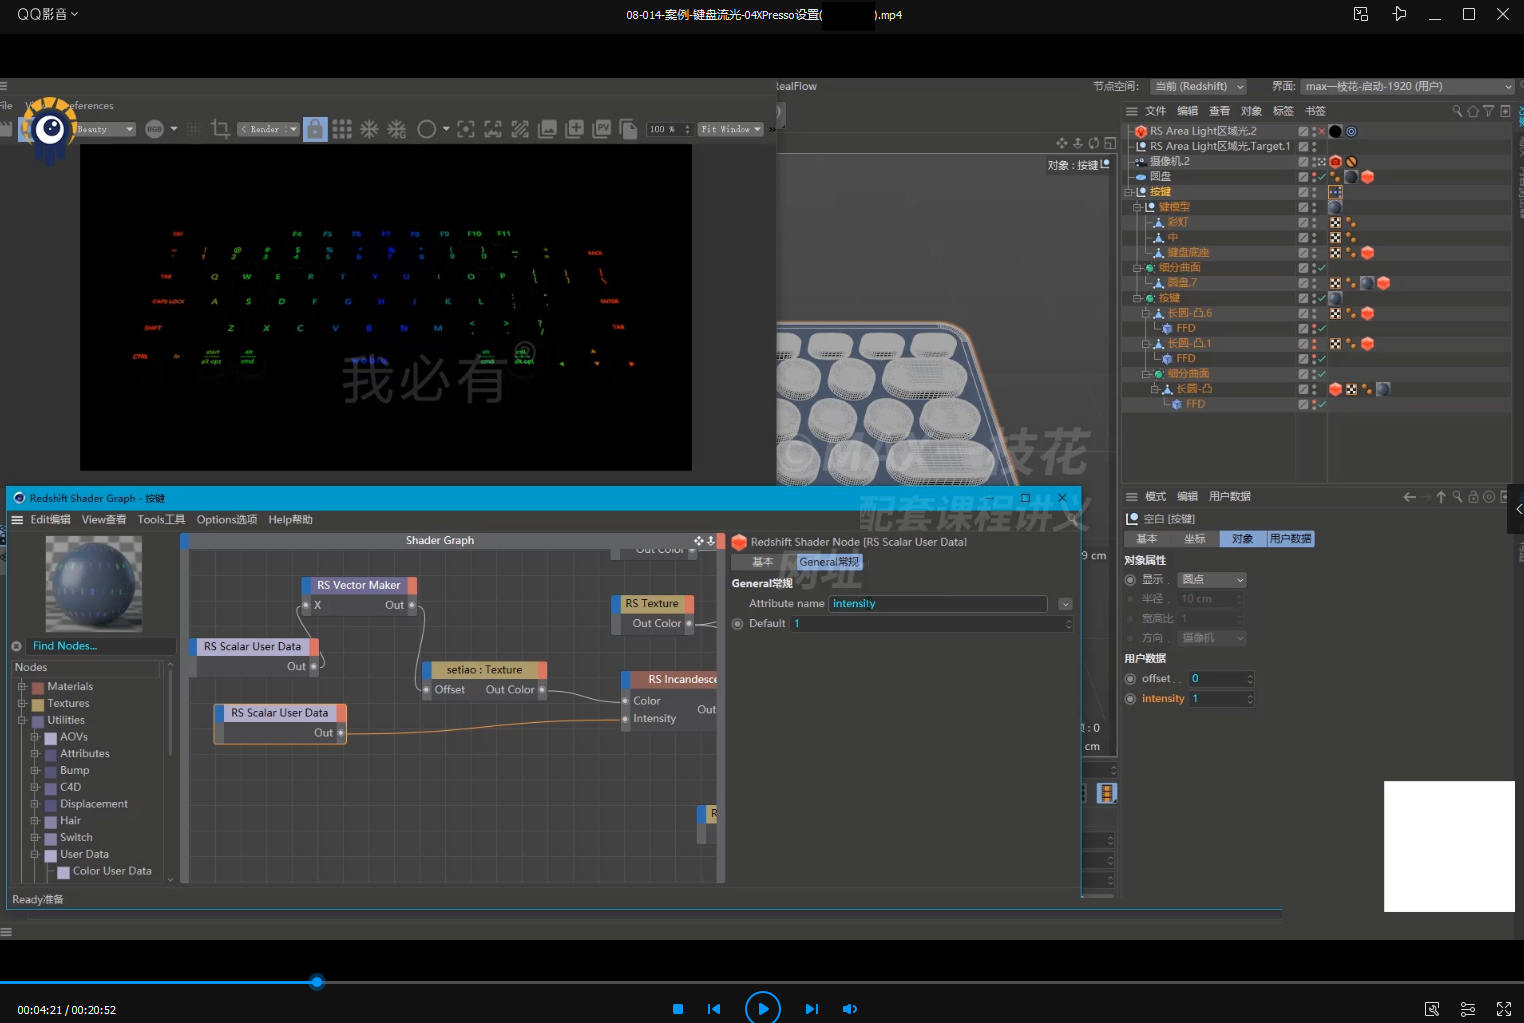Open the player playback settings icon
Image resolution: width=1524 pixels, height=1023 pixels.
click(x=1467, y=1009)
